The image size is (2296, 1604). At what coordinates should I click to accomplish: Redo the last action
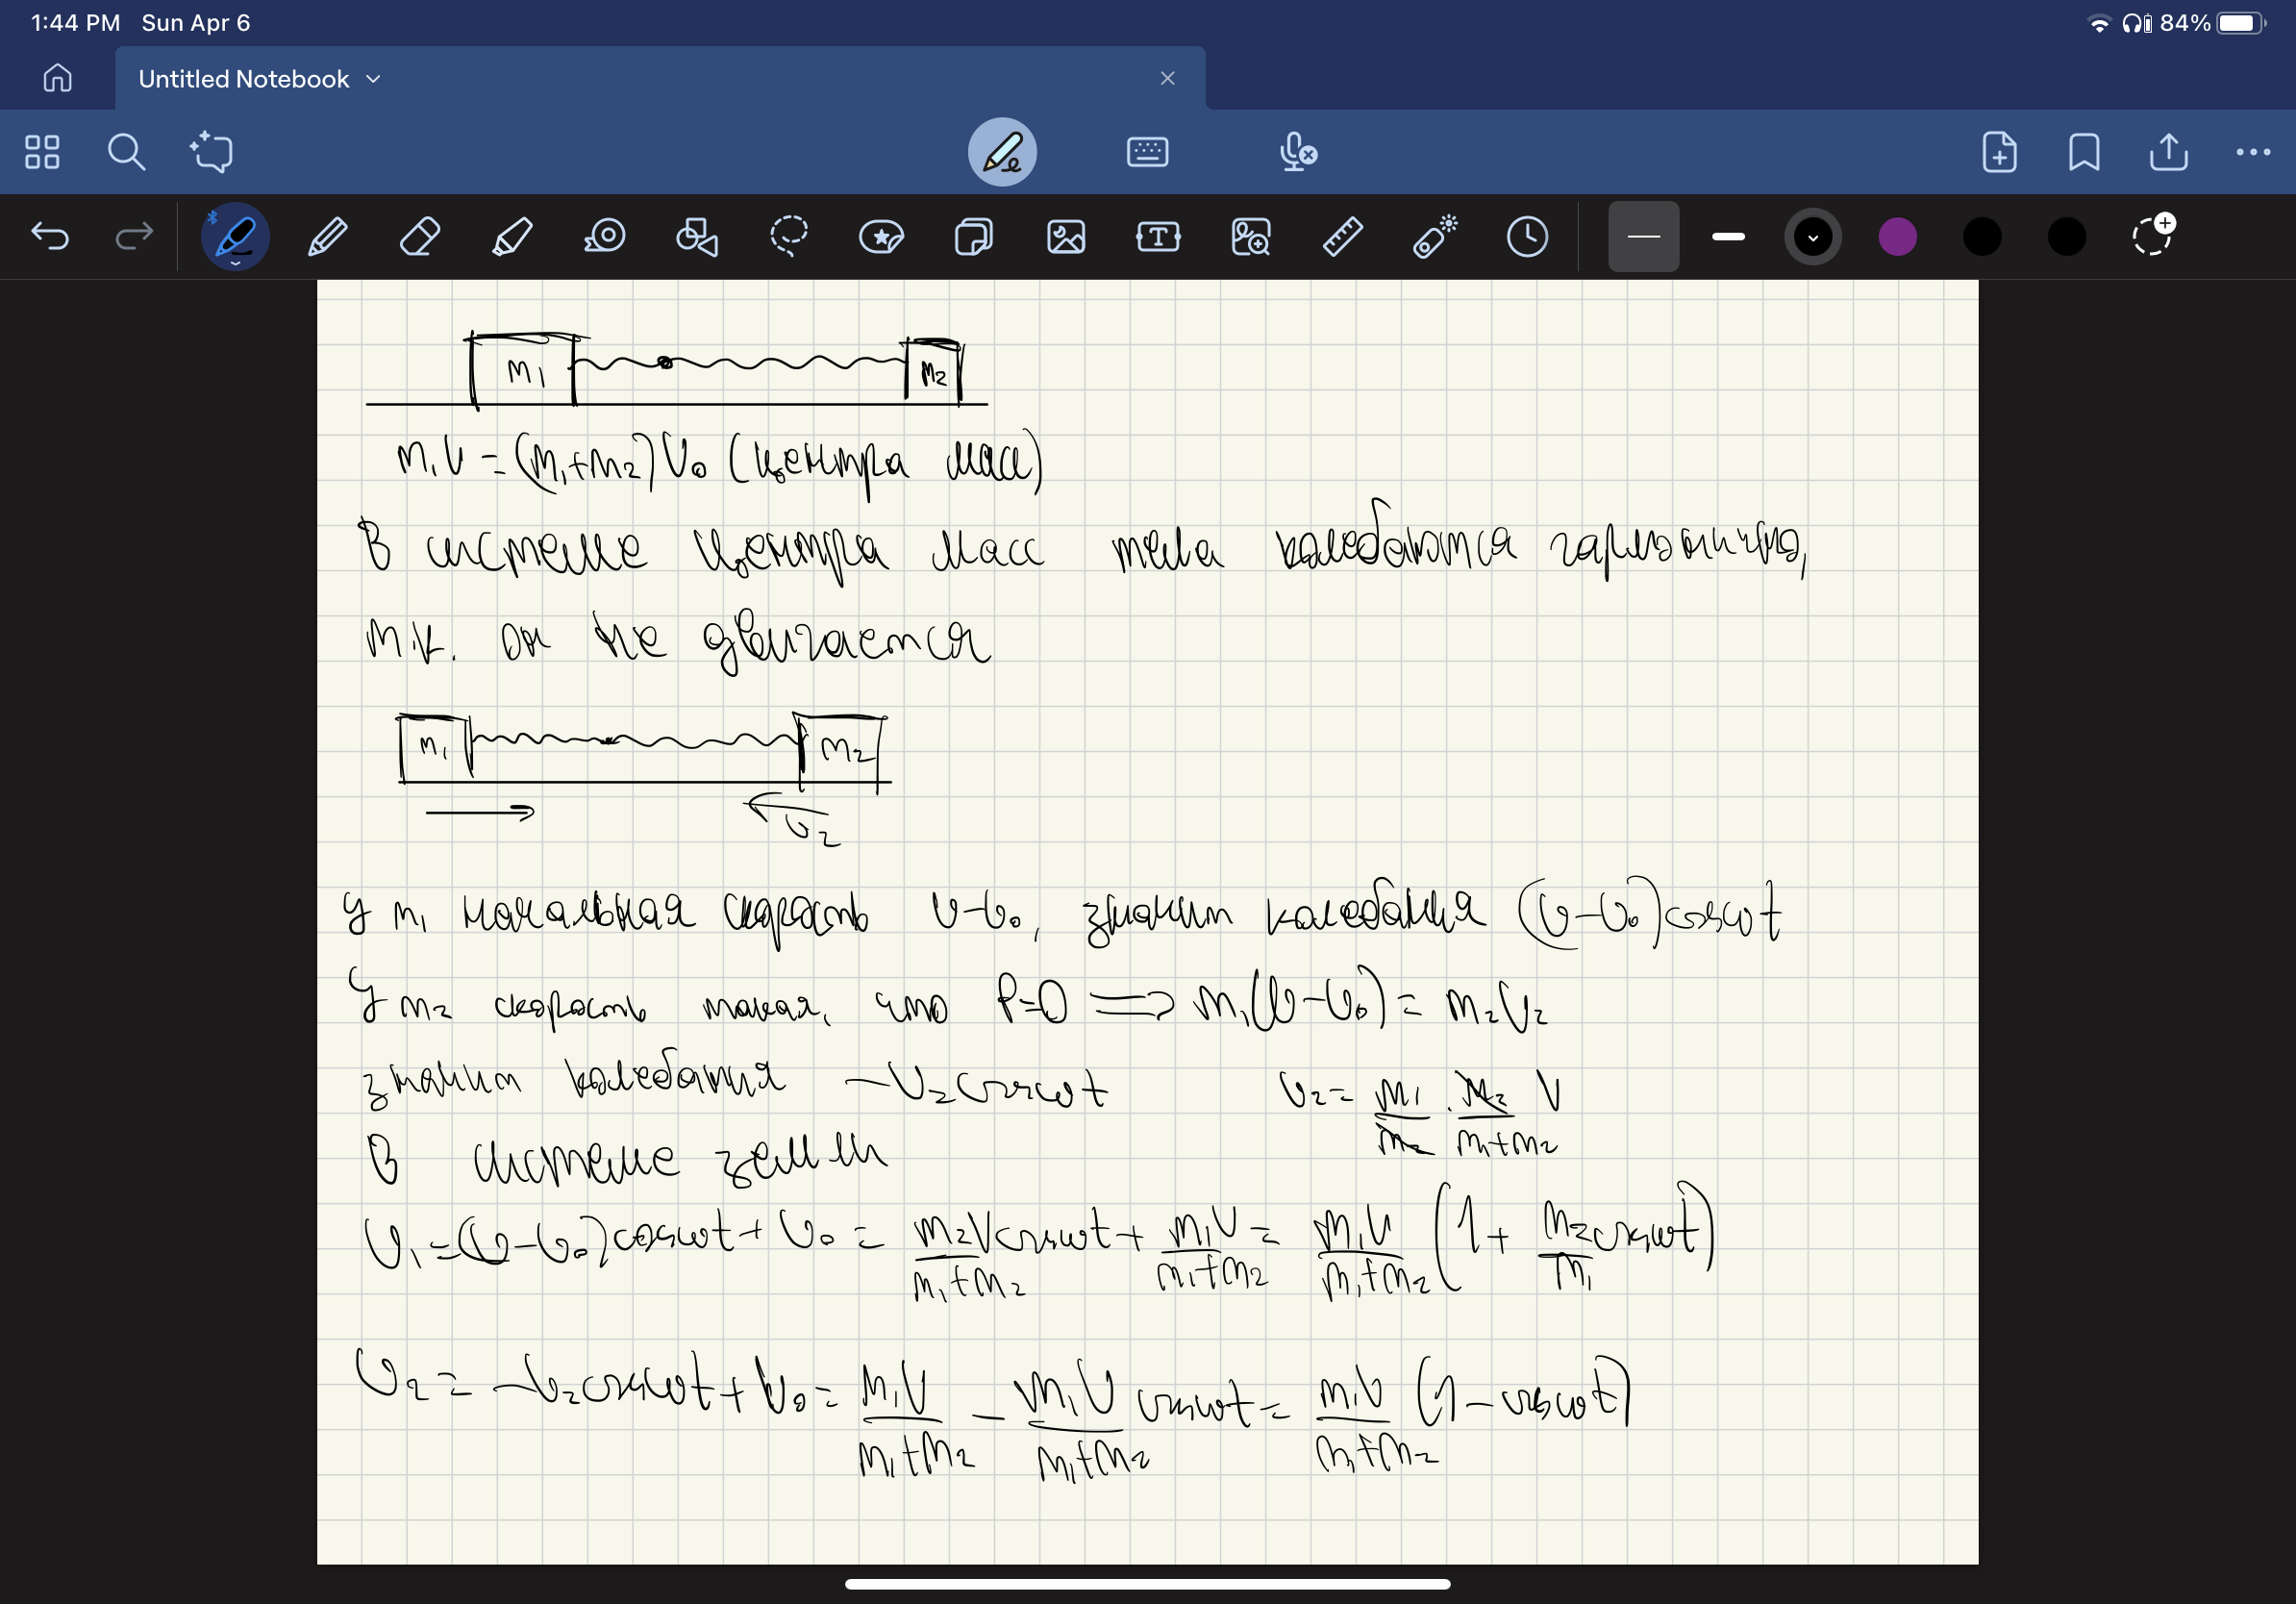[x=134, y=237]
